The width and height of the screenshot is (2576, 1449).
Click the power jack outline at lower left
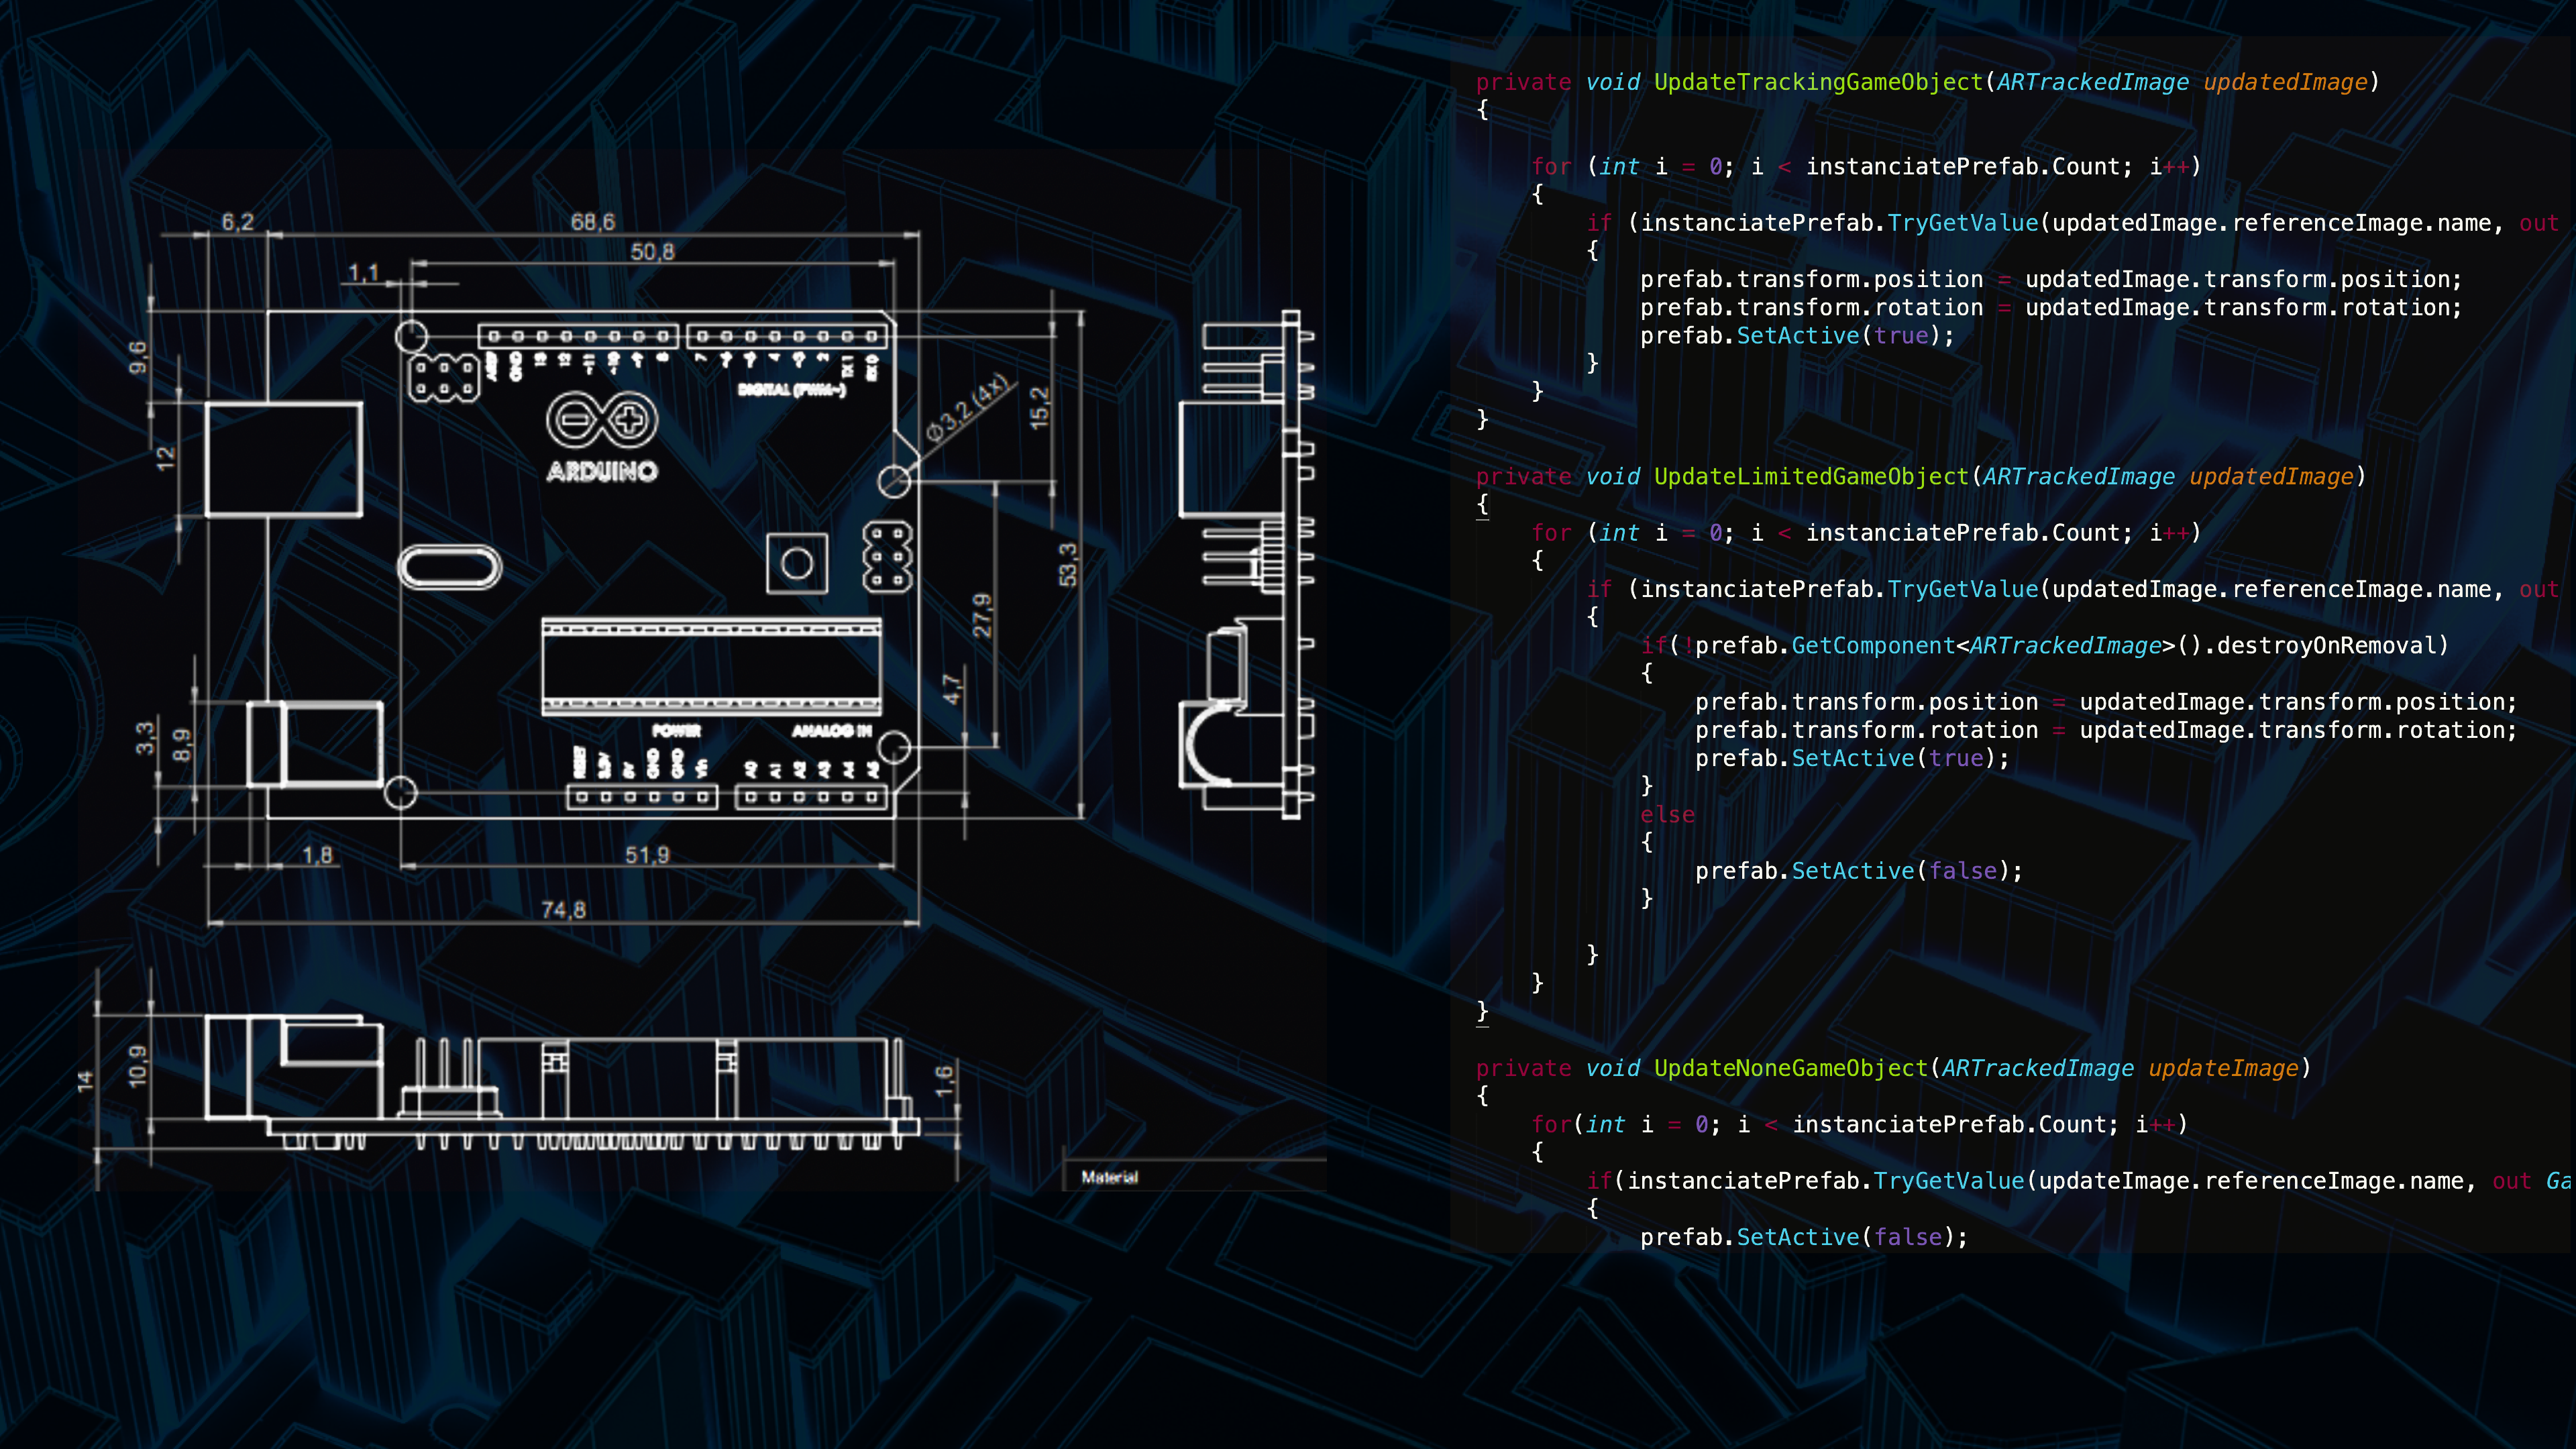coord(316,744)
